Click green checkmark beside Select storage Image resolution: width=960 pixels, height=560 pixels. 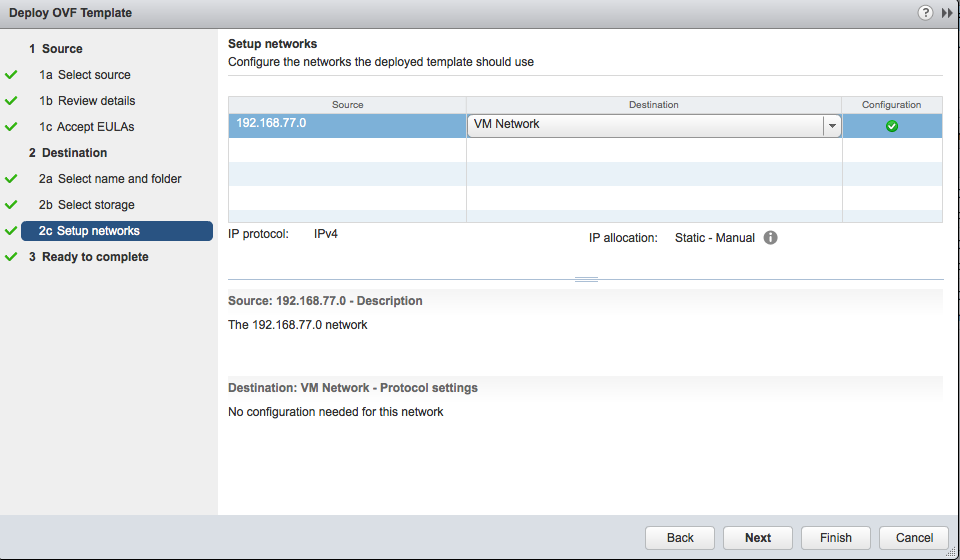click(11, 204)
